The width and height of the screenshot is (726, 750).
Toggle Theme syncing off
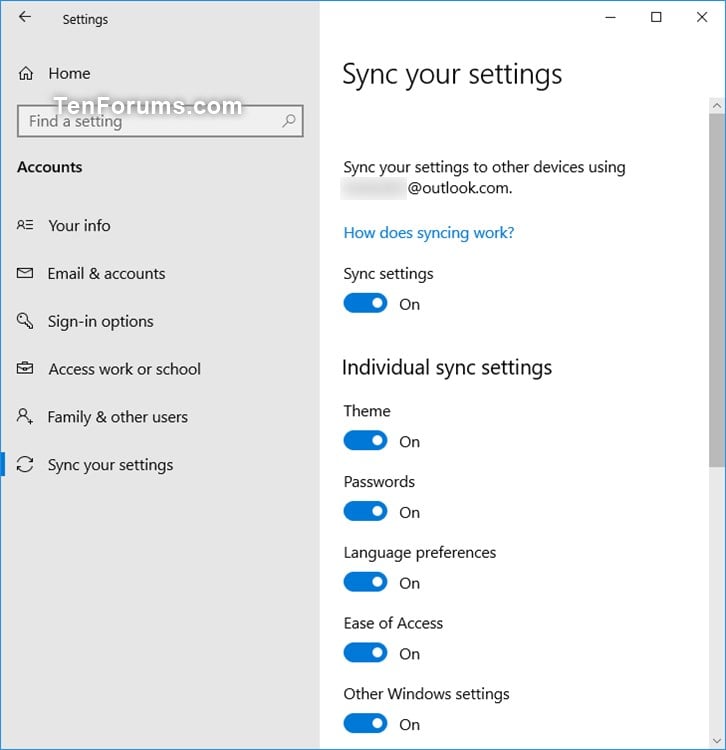tap(365, 441)
